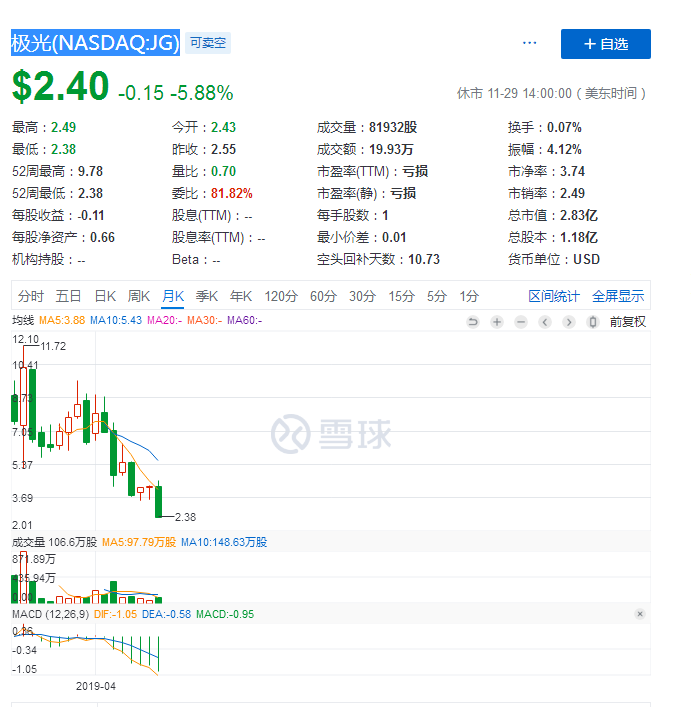Open the 120分 chart interval
The height and width of the screenshot is (707, 691).
click(281, 296)
